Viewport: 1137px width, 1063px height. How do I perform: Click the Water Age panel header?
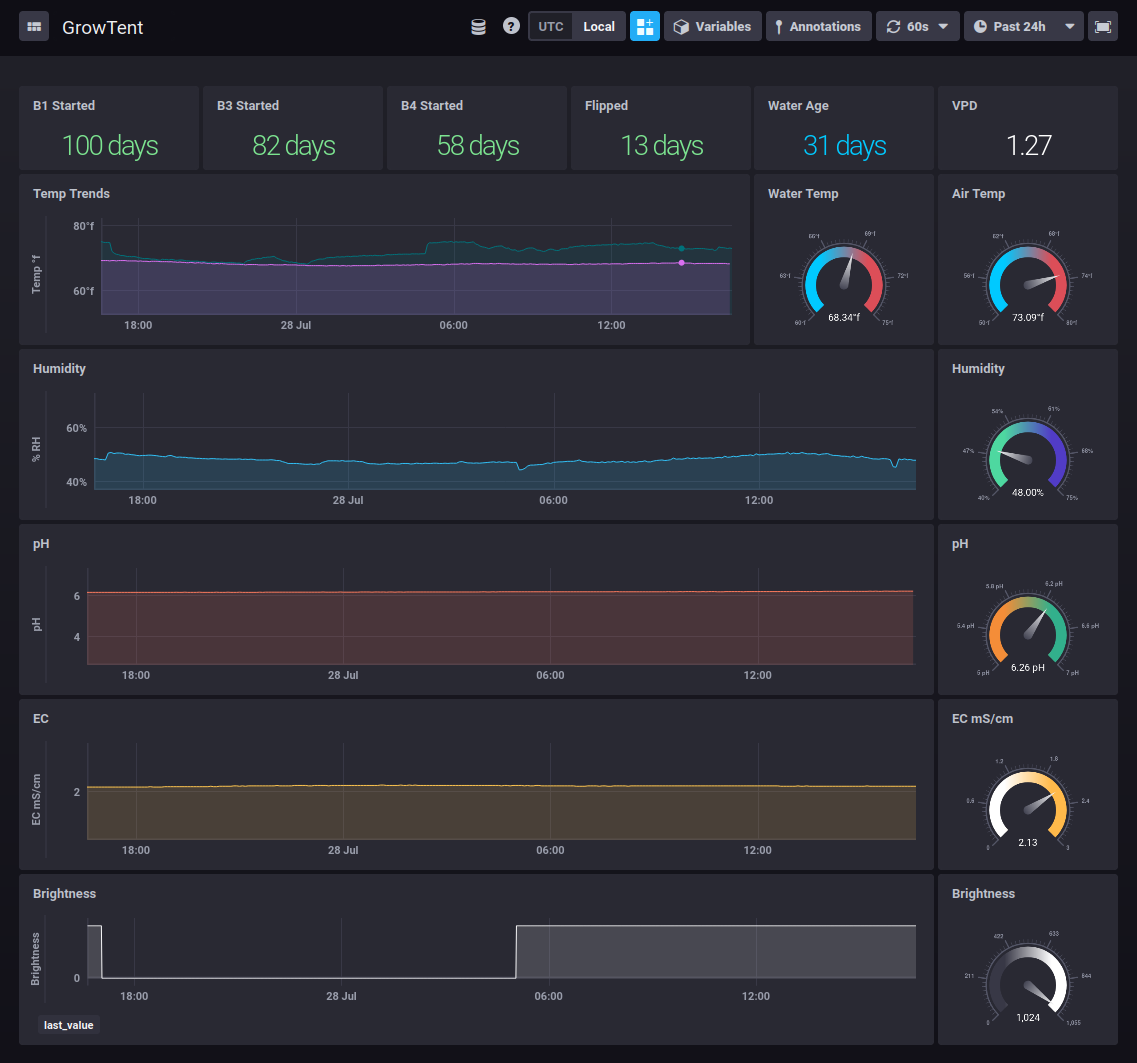click(798, 106)
